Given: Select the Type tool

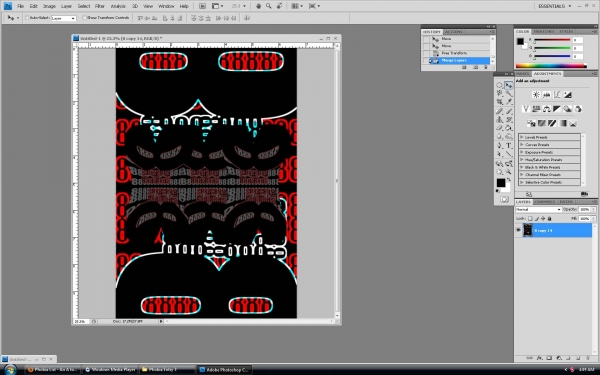Looking at the screenshot, I should (x=509, y=146).
